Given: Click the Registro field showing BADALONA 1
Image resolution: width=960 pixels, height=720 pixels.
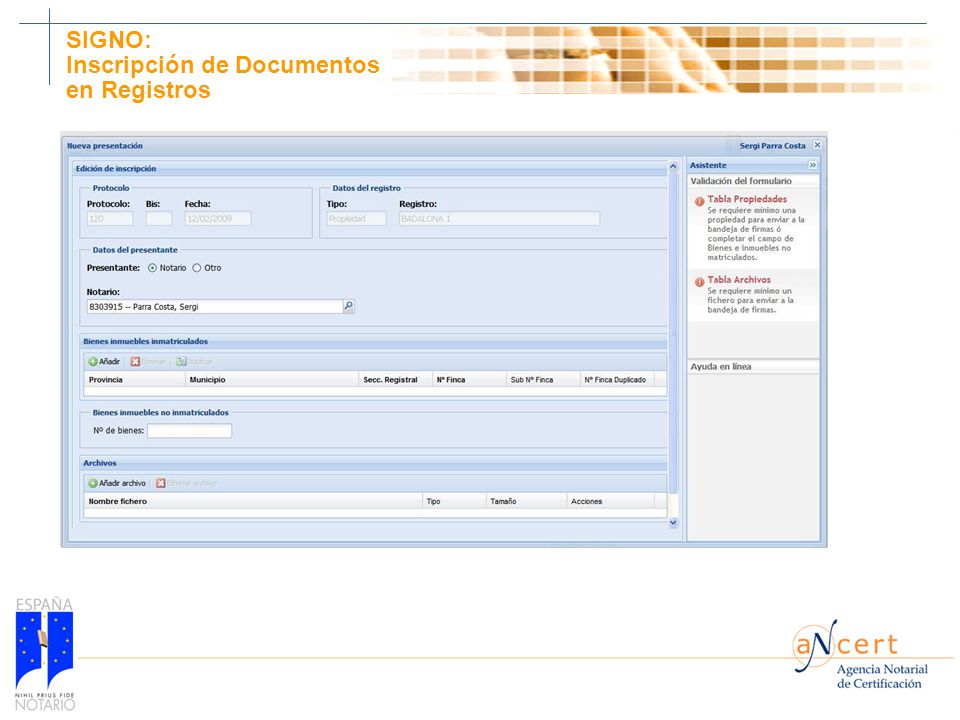Looking at the screenshot, I should coord(500,219).
